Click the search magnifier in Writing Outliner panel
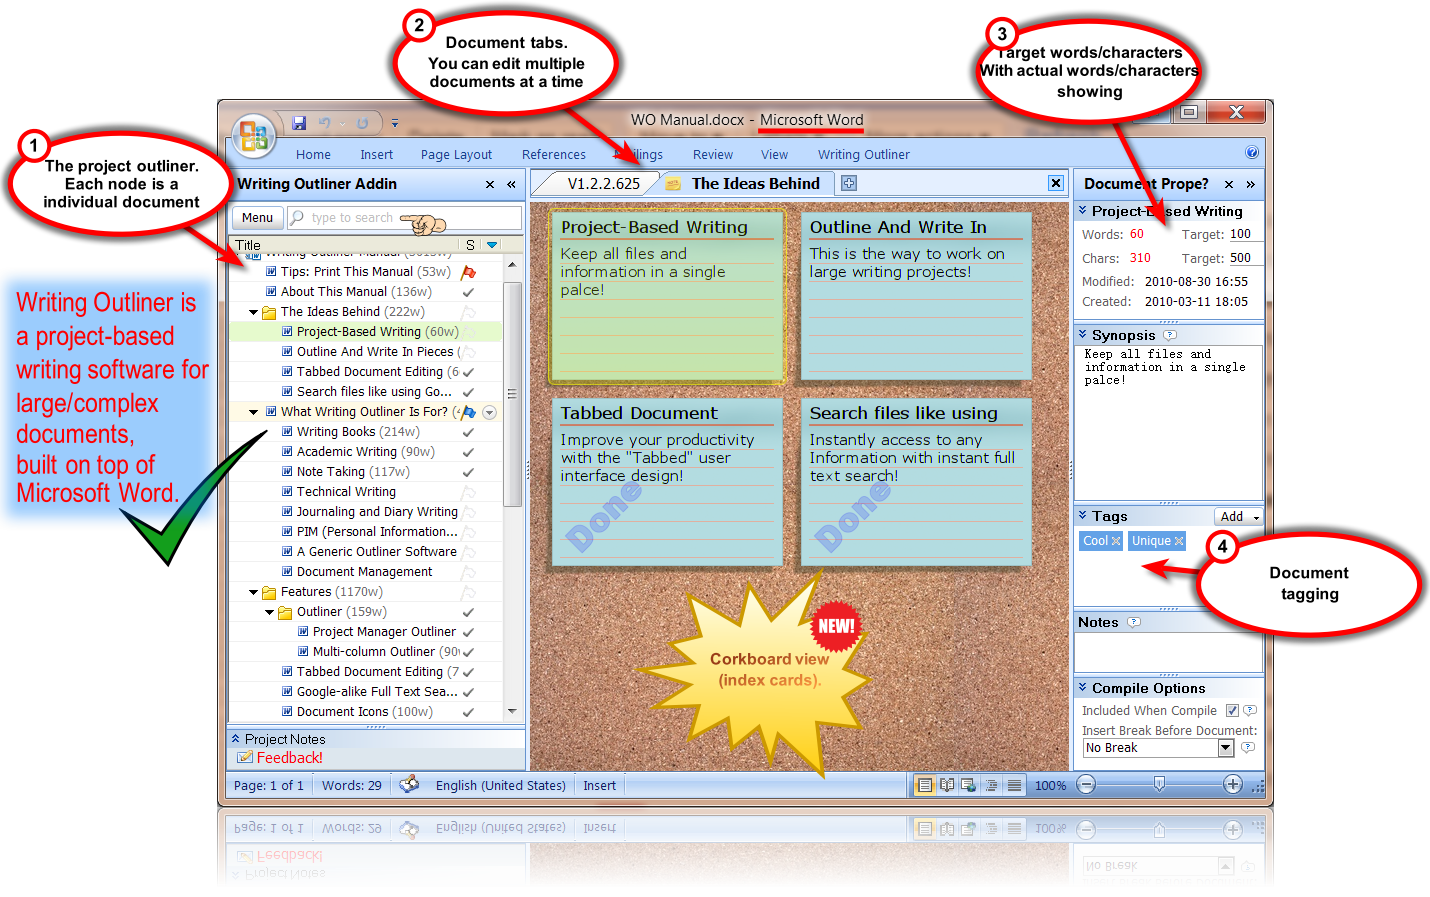This screenshot has width=1430, height=897. click(x=296, y=217)
